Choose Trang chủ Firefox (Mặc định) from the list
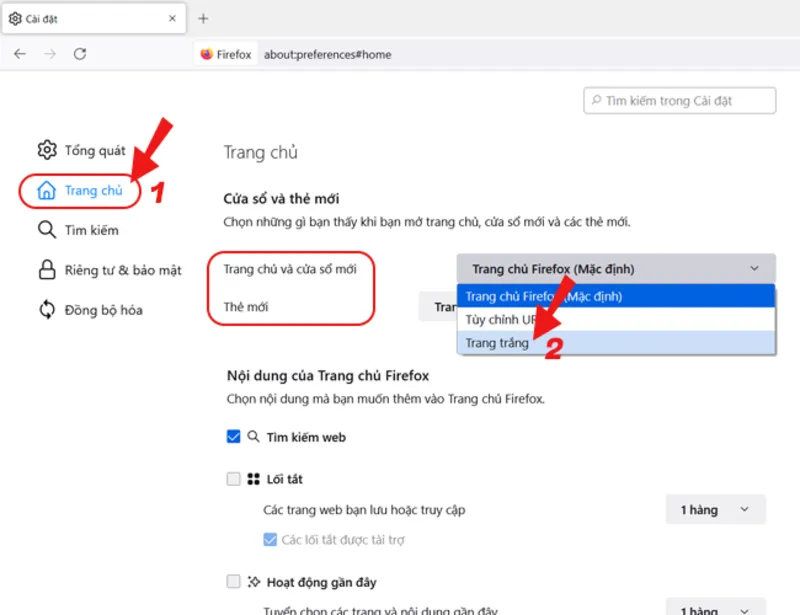The height and width of the screenshot is (615, 800). pyautogui.click(x=616, y=296)
